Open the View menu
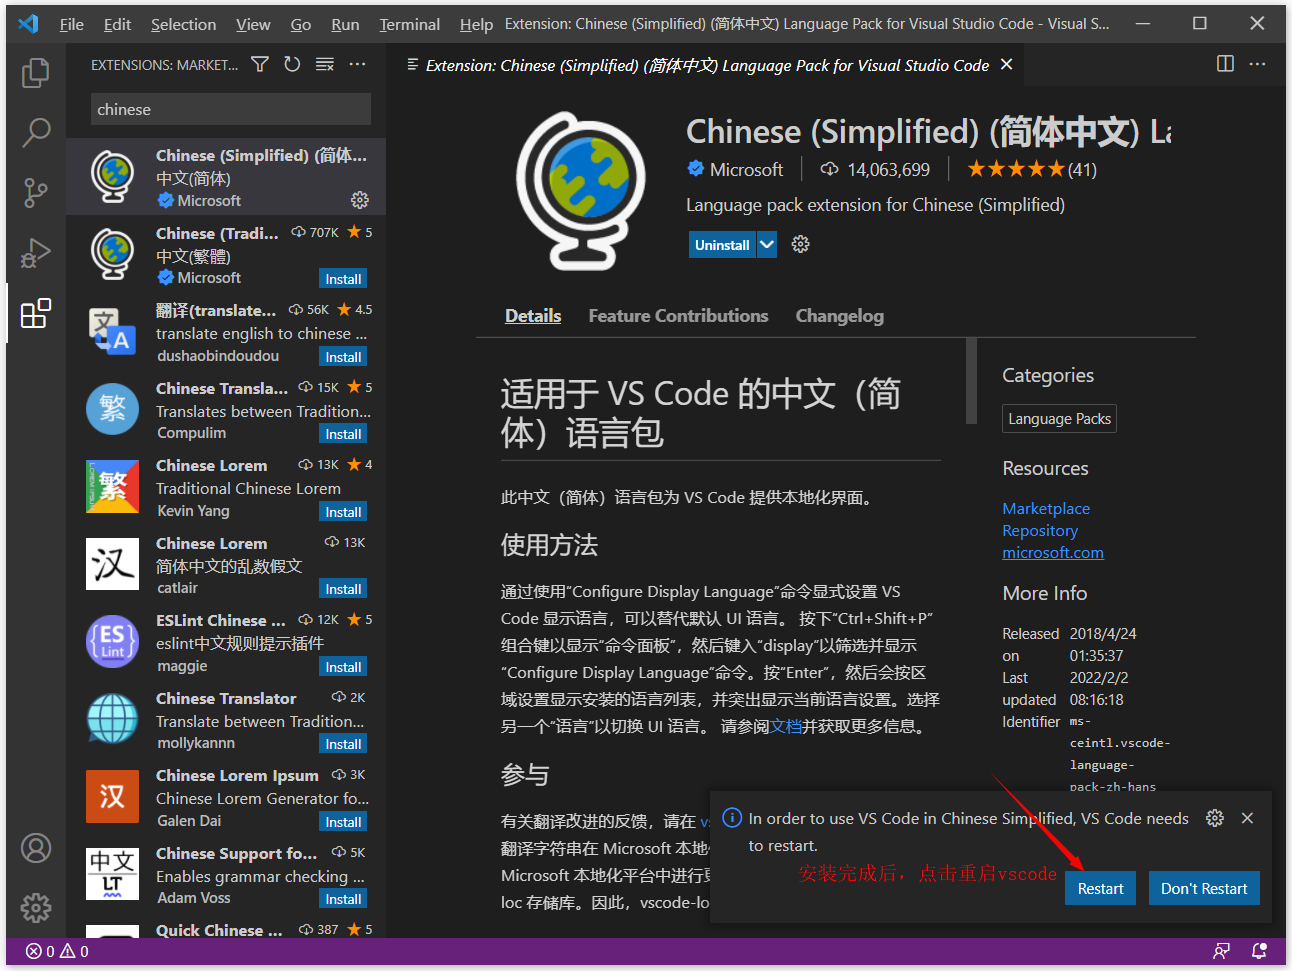Screen dimensions: 1292x971 coord(253,24)
